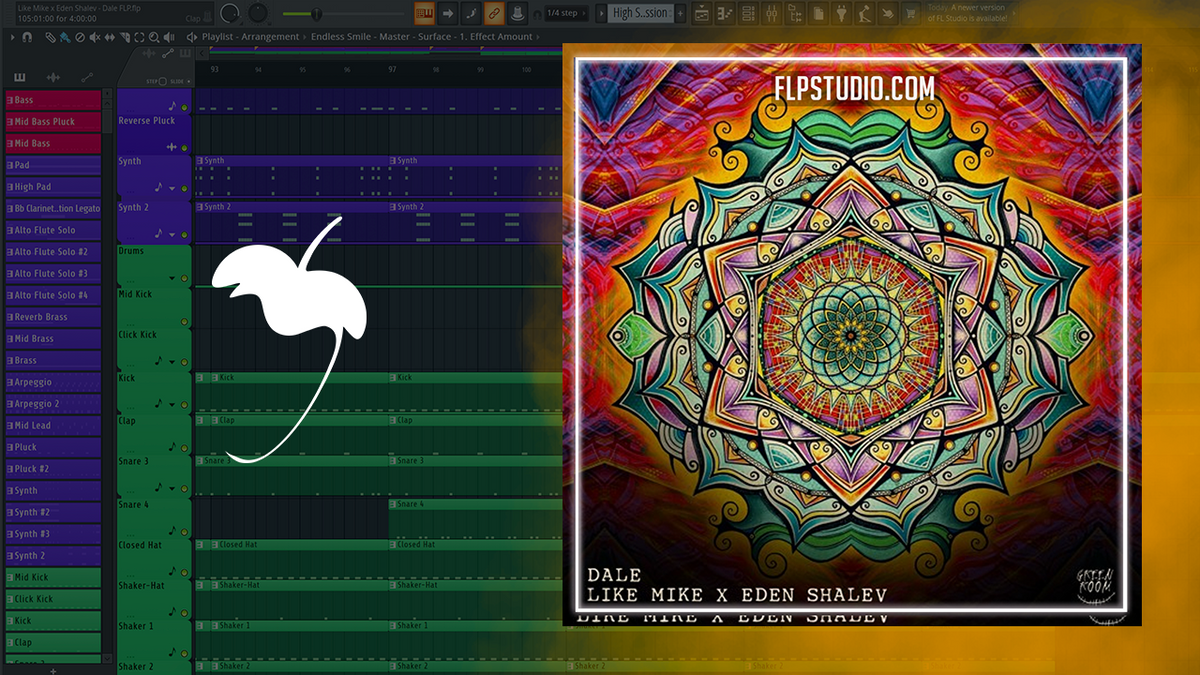Open the Channel Rack icon in the toolbar
The width and height of the screenshot is (1200, 675).
pos(747,14)
